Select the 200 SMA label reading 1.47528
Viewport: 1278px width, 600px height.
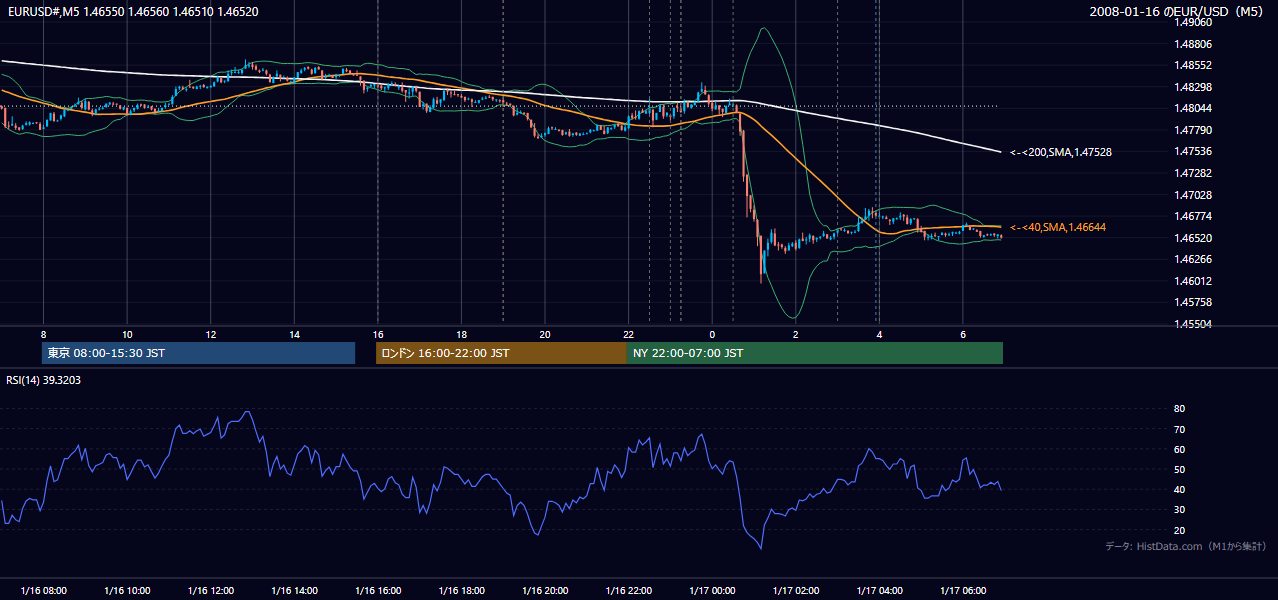pos(1061,152)
